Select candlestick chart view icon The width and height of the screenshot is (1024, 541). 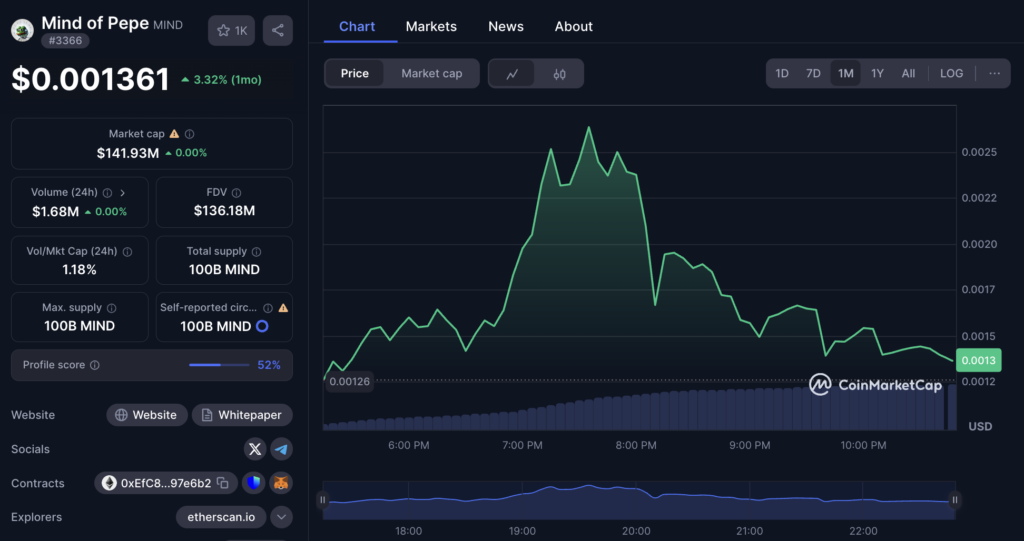pyautogui.click(x=560, y=74)
